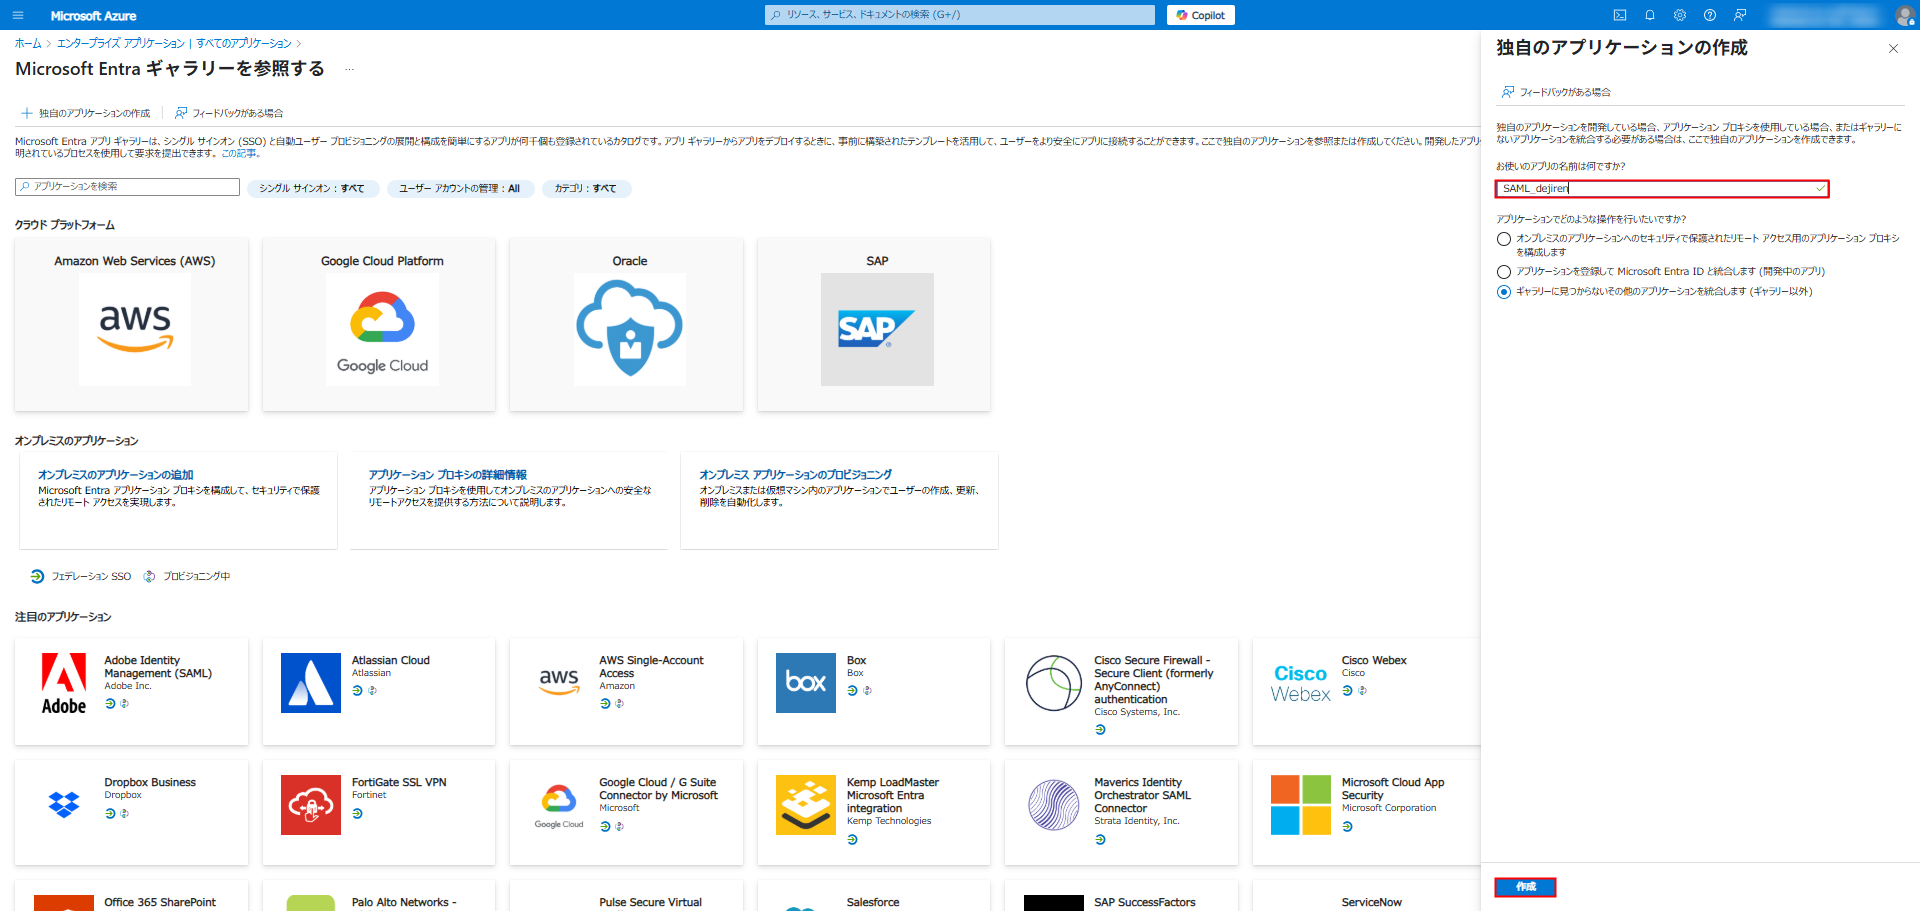This screenshot has height=911, width=1920.
Task: Select the Google Cloud Platform tile
Action: click(379, 324)
